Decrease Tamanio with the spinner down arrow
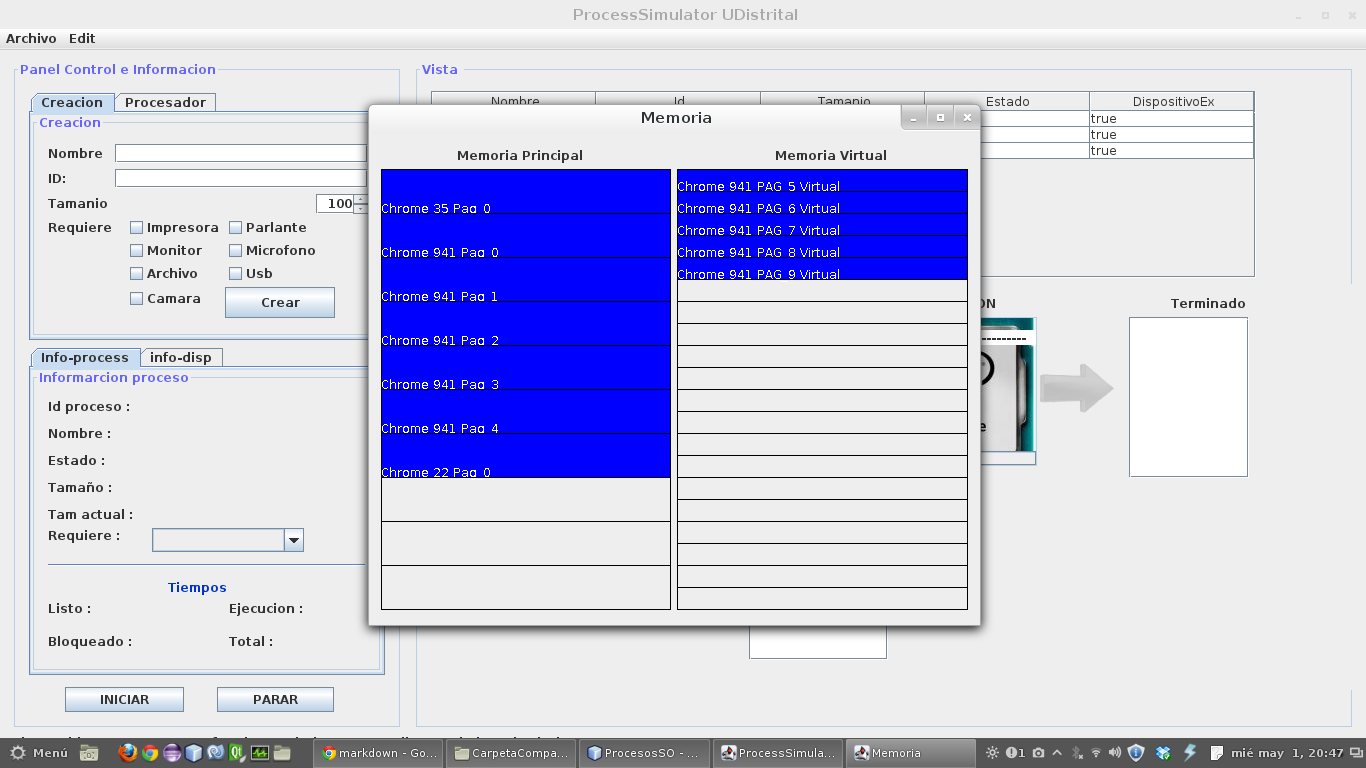The image size is (1366, 768). [x=361, y=209]
